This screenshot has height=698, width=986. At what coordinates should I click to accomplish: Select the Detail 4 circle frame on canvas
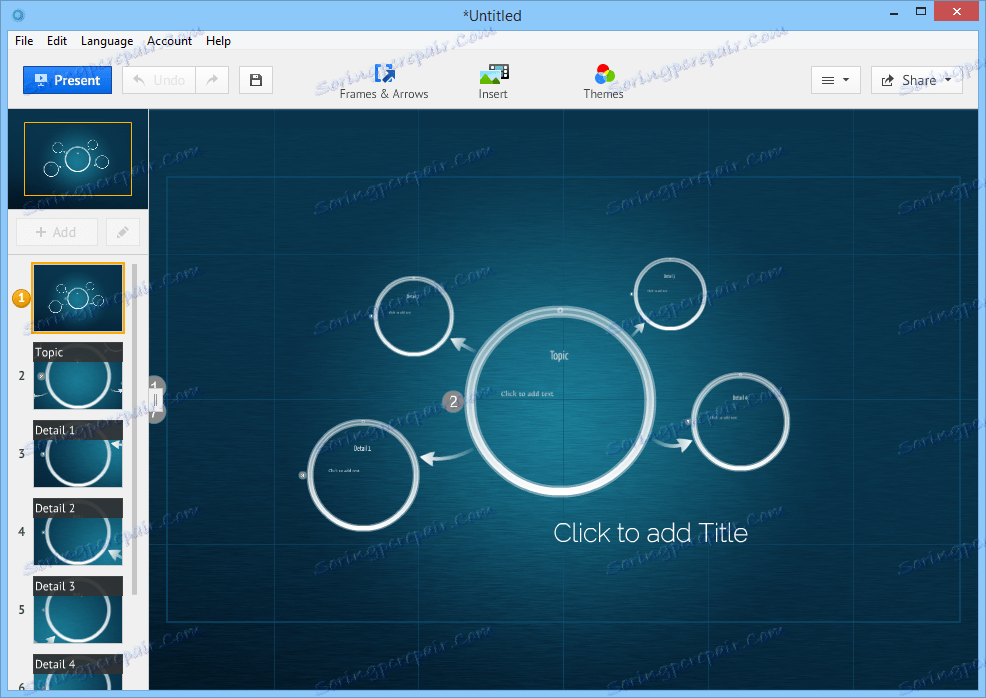[x=740, y=421]
